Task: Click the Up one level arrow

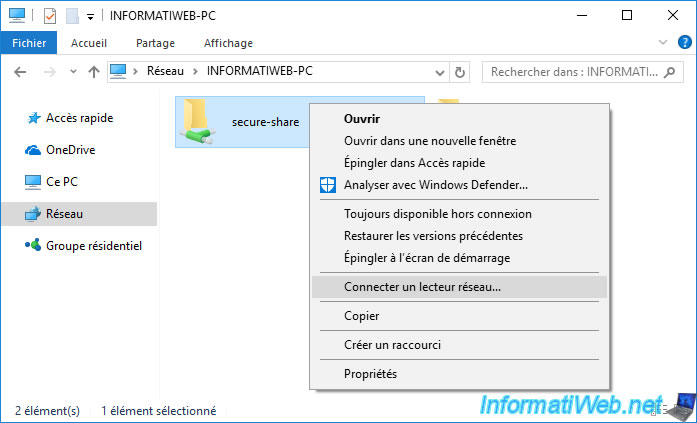Action: tap(93, 72)
